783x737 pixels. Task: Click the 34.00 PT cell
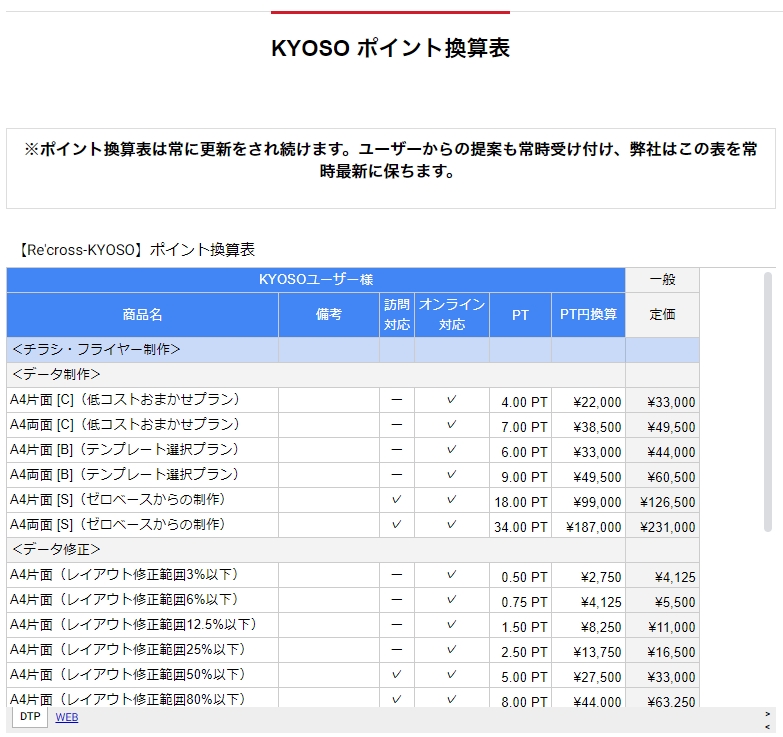(520, 526)
